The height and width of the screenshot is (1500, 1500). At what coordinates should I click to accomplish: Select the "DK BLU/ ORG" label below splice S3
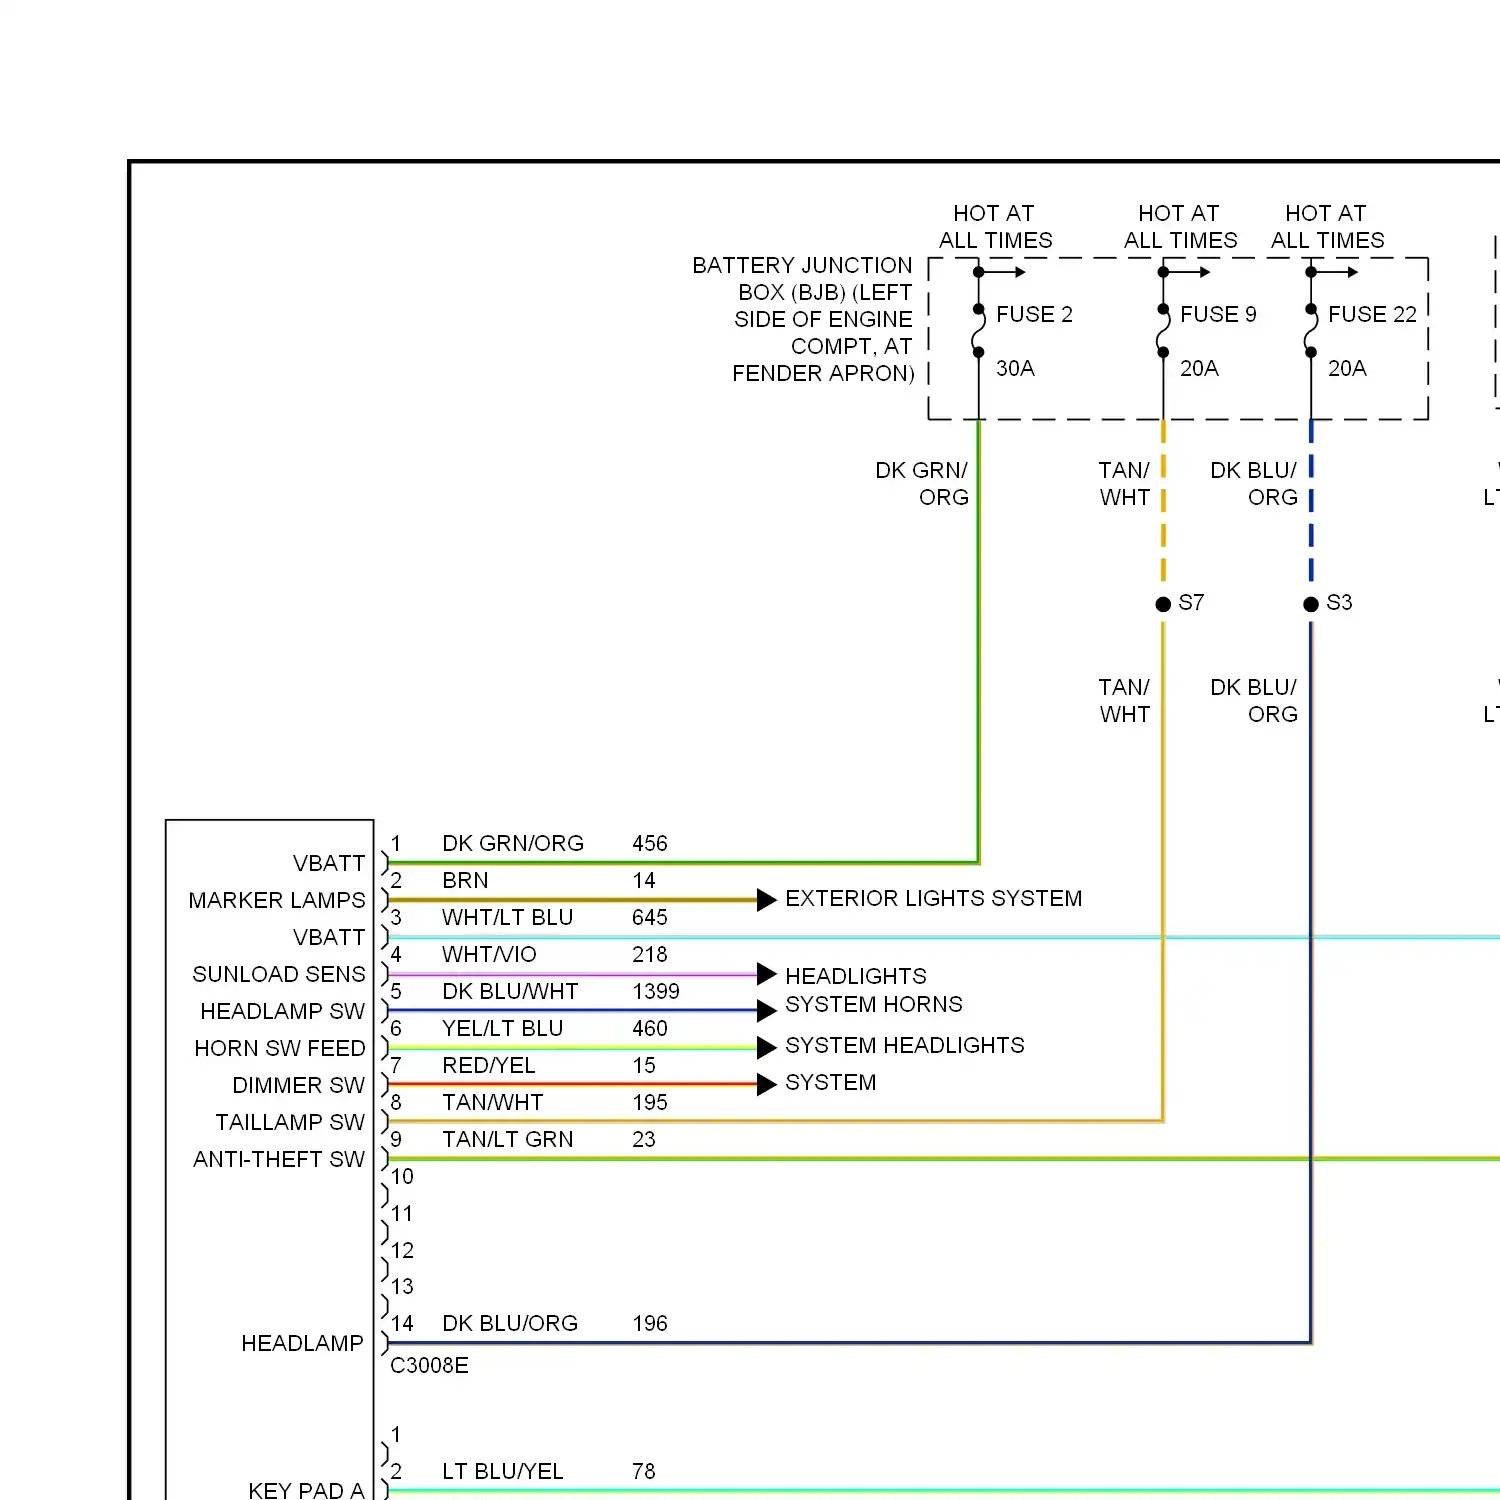(x=1254, y=701)
